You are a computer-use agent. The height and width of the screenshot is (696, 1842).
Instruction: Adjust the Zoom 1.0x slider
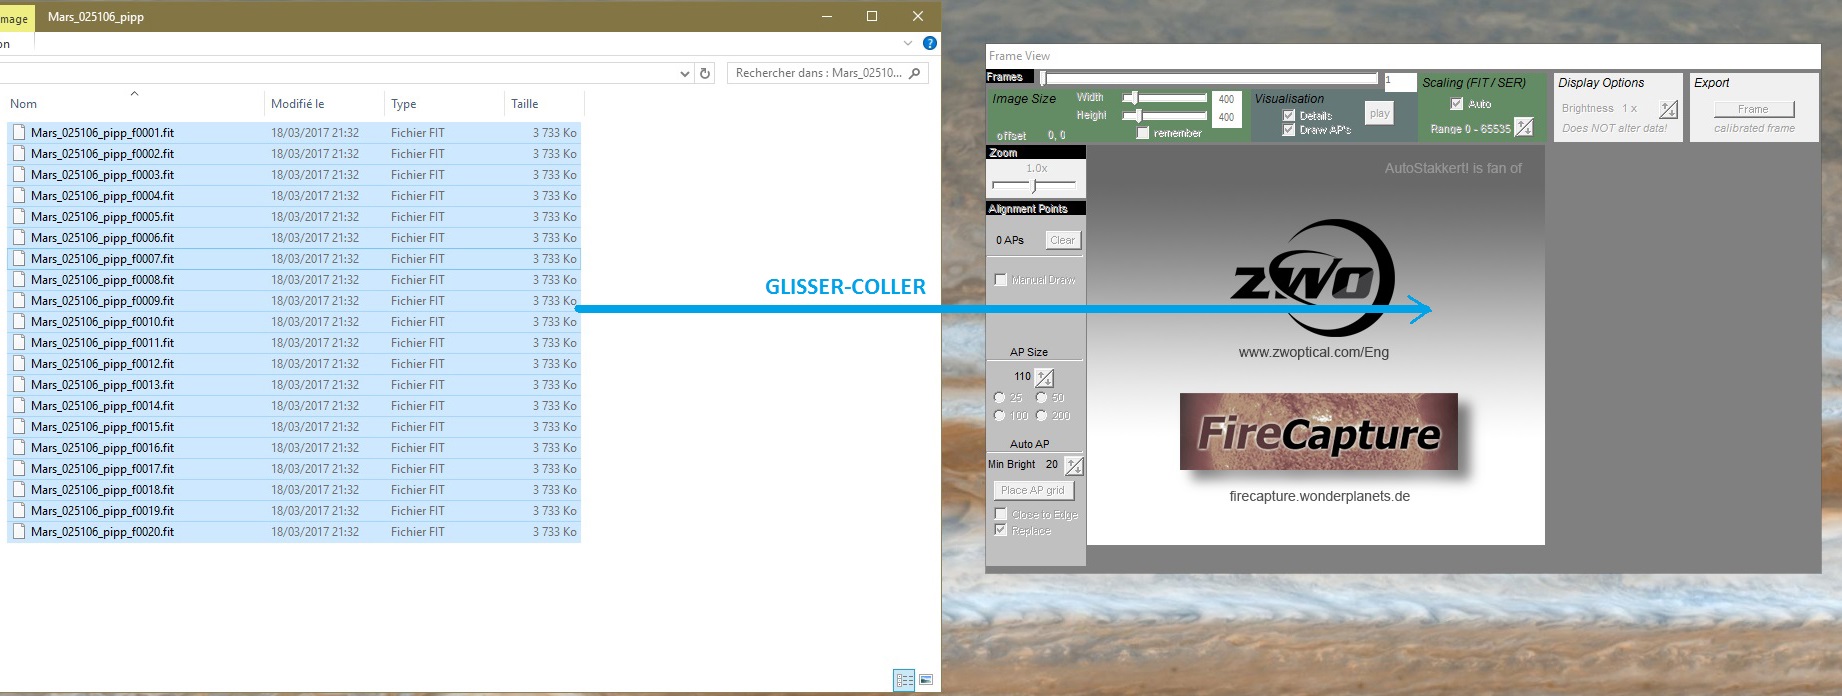point(1034,185)
